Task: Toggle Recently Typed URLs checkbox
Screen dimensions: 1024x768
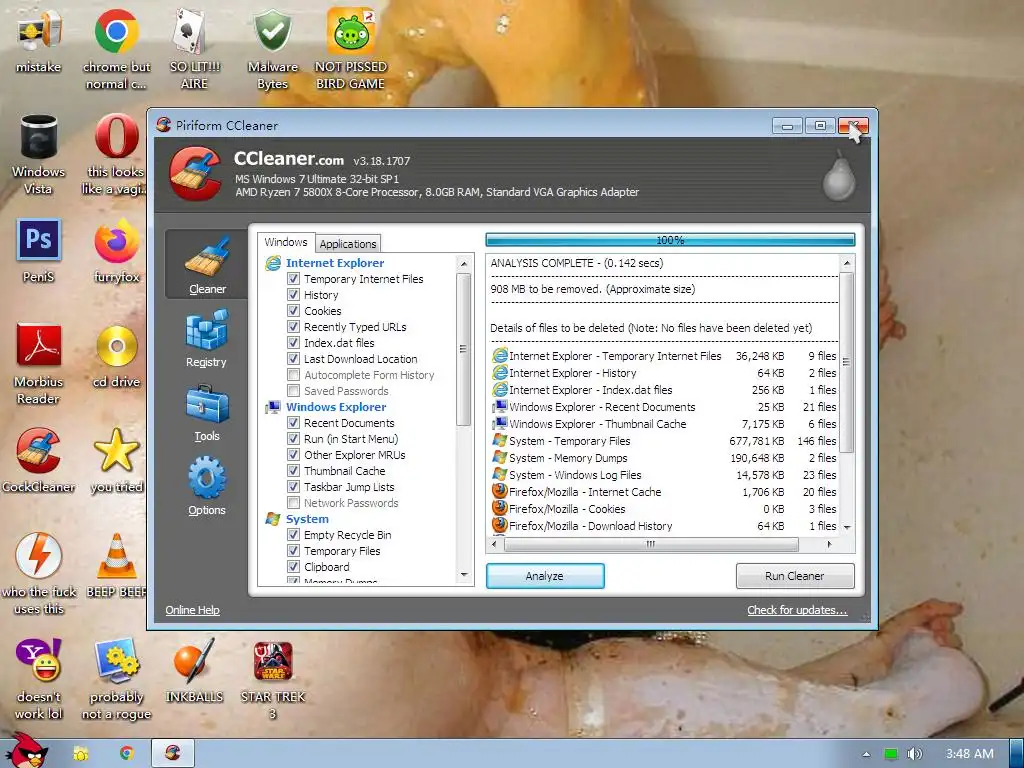Action: [293, 327]
